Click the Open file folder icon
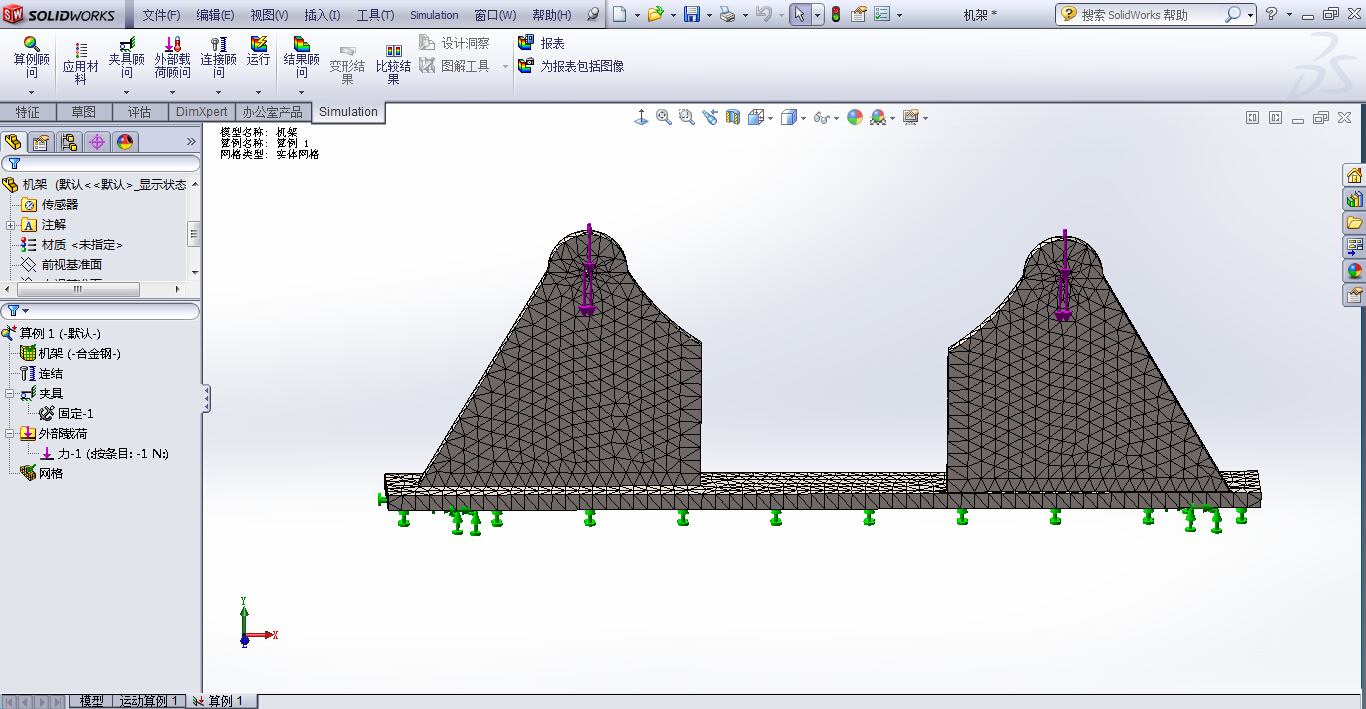Screen dimensions: 1366x709 point(654,14)
